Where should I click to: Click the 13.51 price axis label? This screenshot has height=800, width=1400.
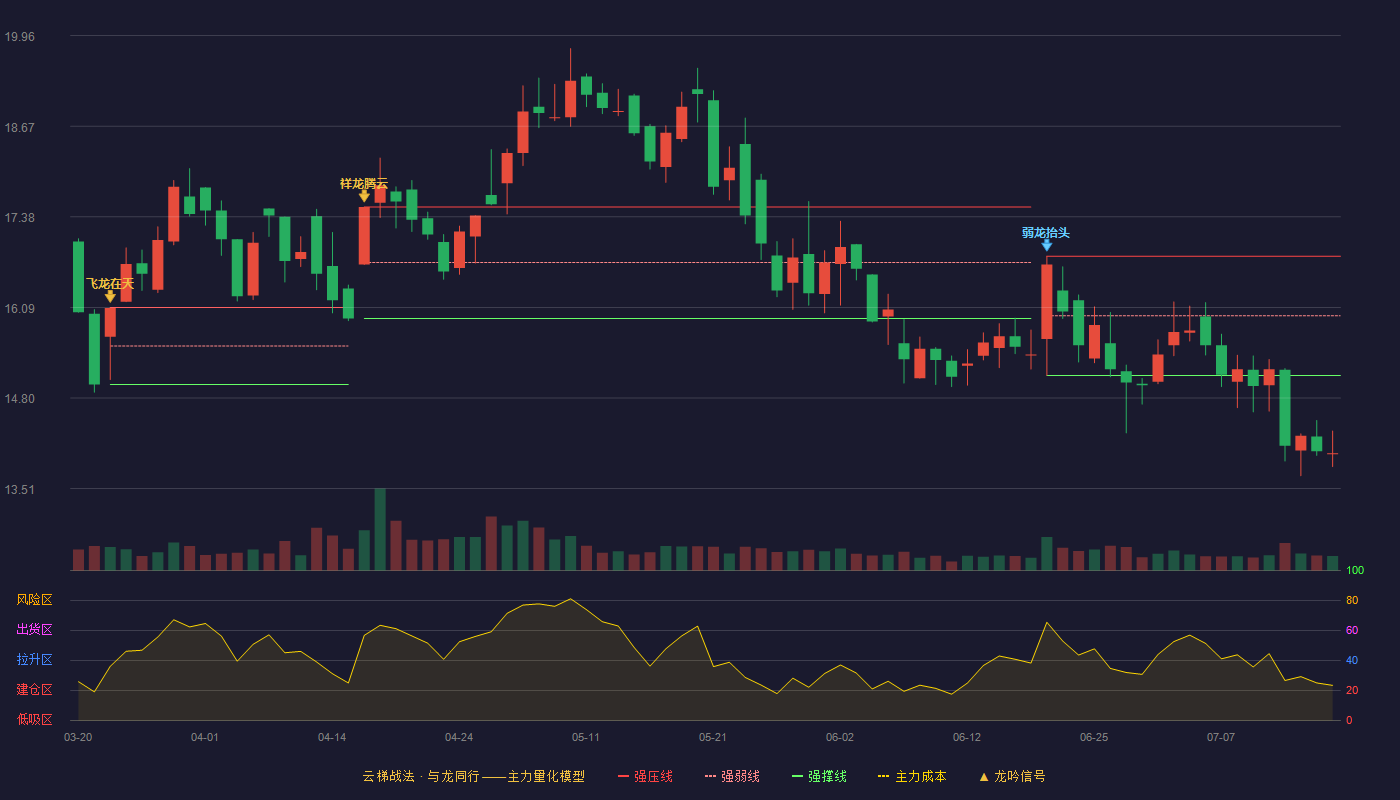(x=19, y=490)
